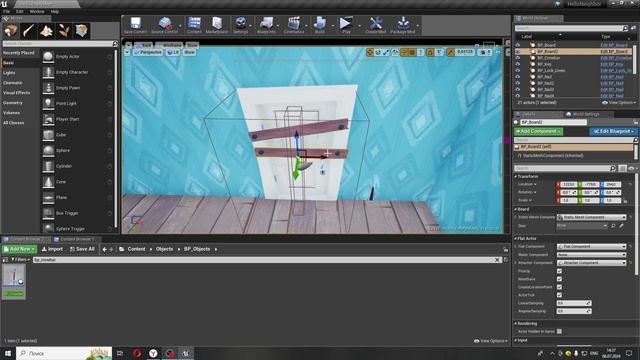
Task: Open the Door property dropdown
Action: point(582,226)
